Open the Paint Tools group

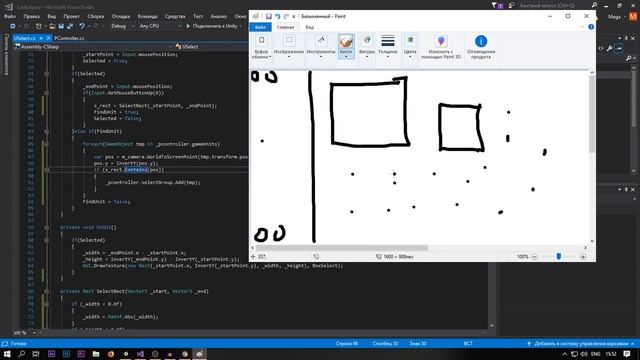321,47
